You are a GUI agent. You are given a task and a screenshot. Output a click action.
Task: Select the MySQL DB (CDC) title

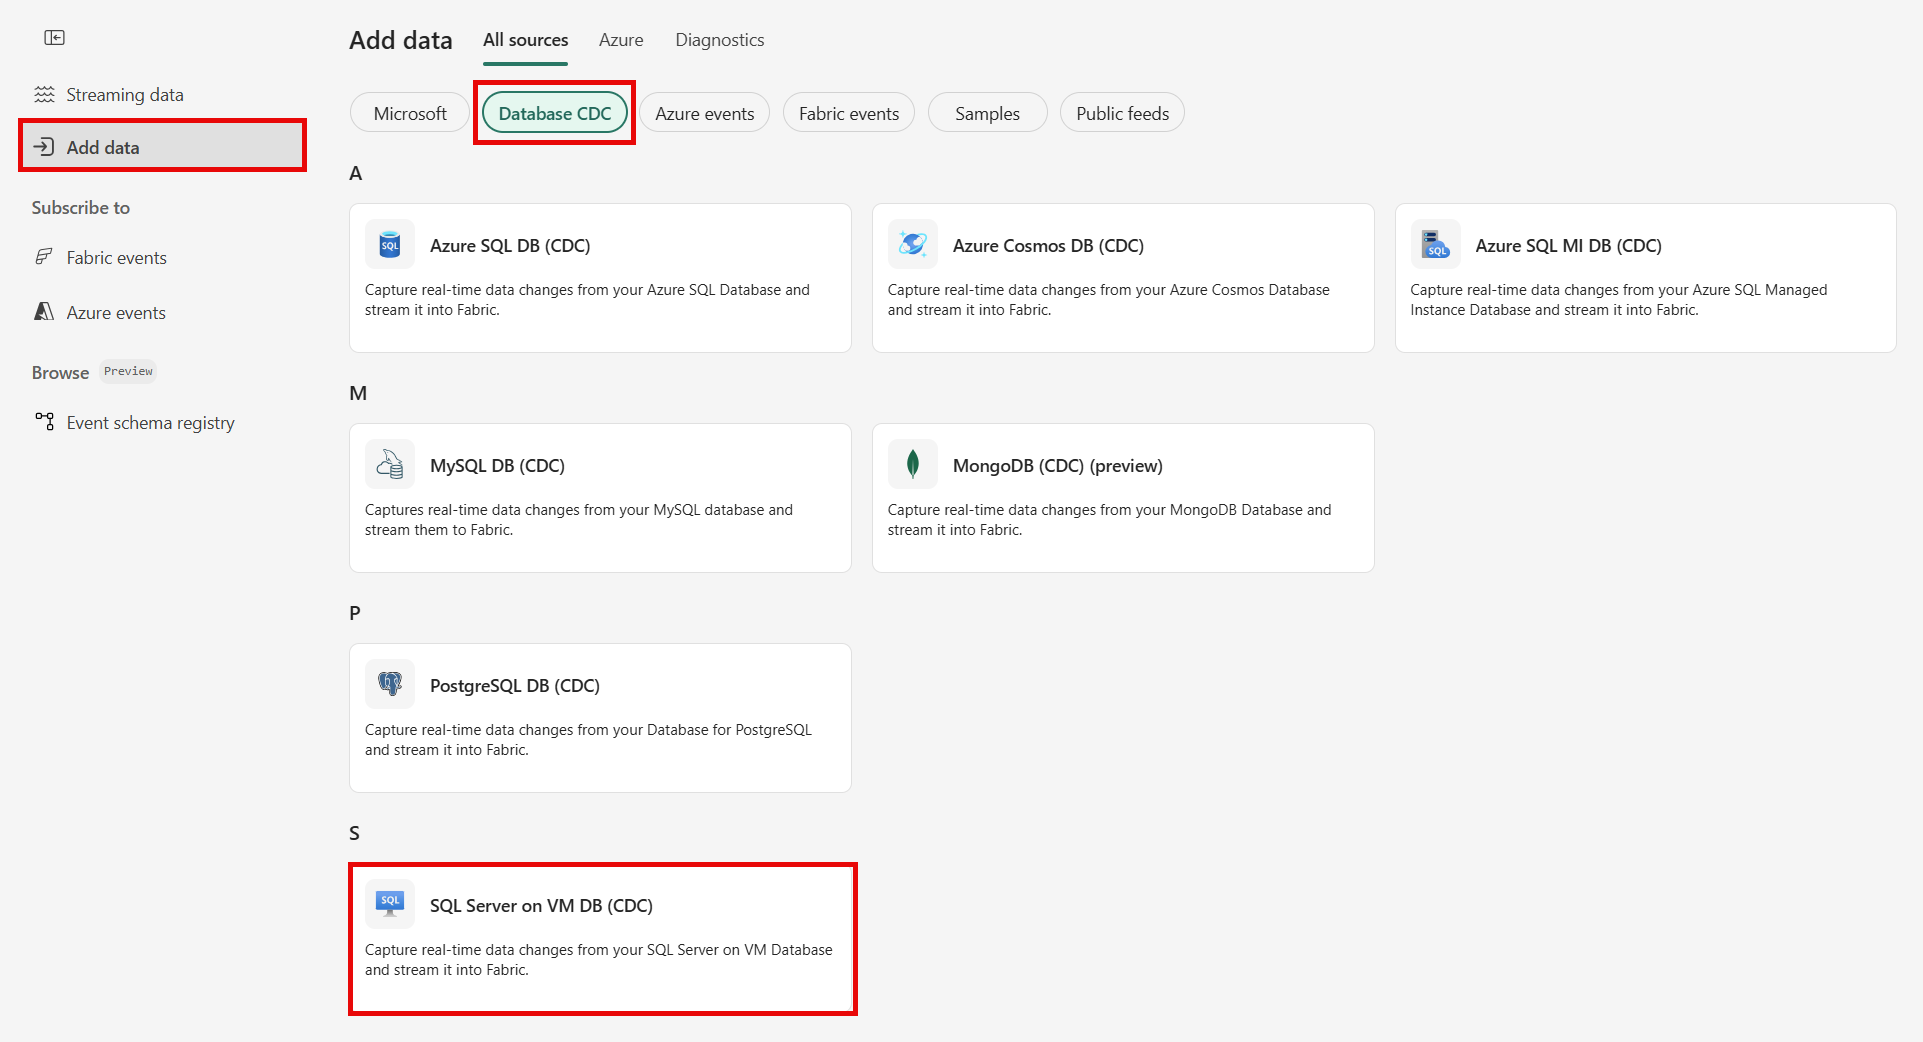coord(497,466)
